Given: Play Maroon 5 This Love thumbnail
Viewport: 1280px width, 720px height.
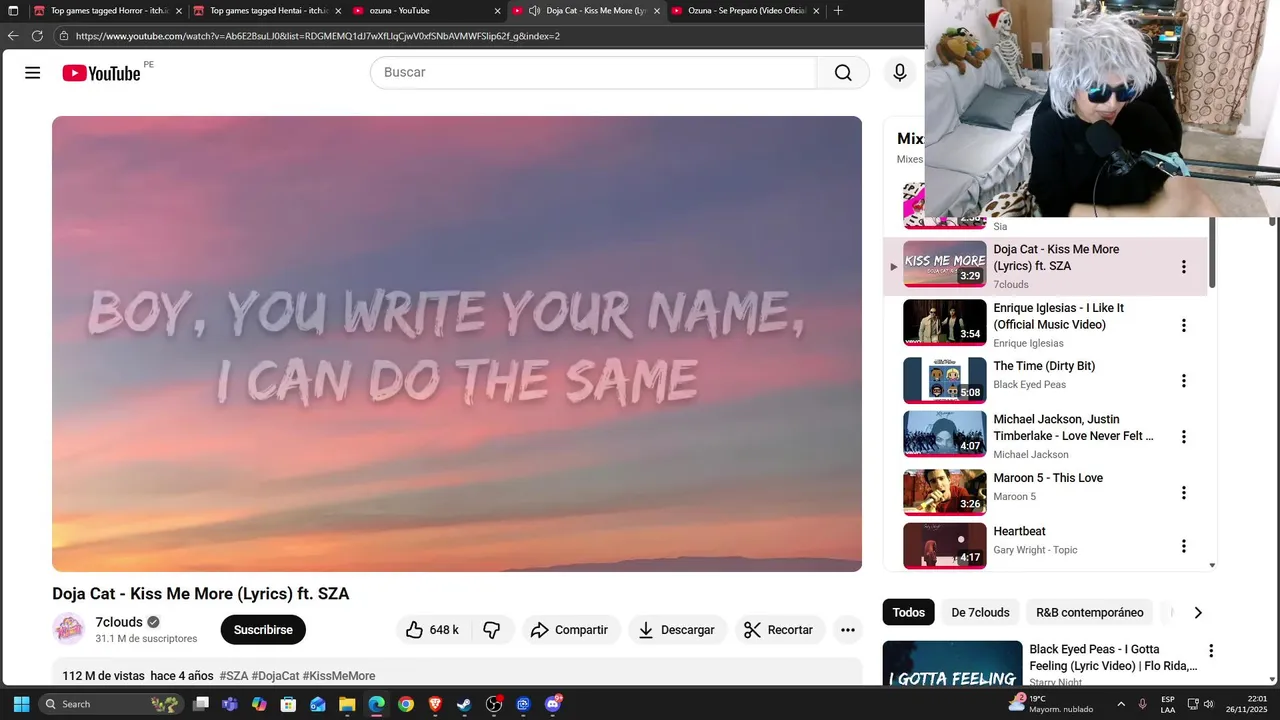Looking at the screenshot, I should [945, 492].
